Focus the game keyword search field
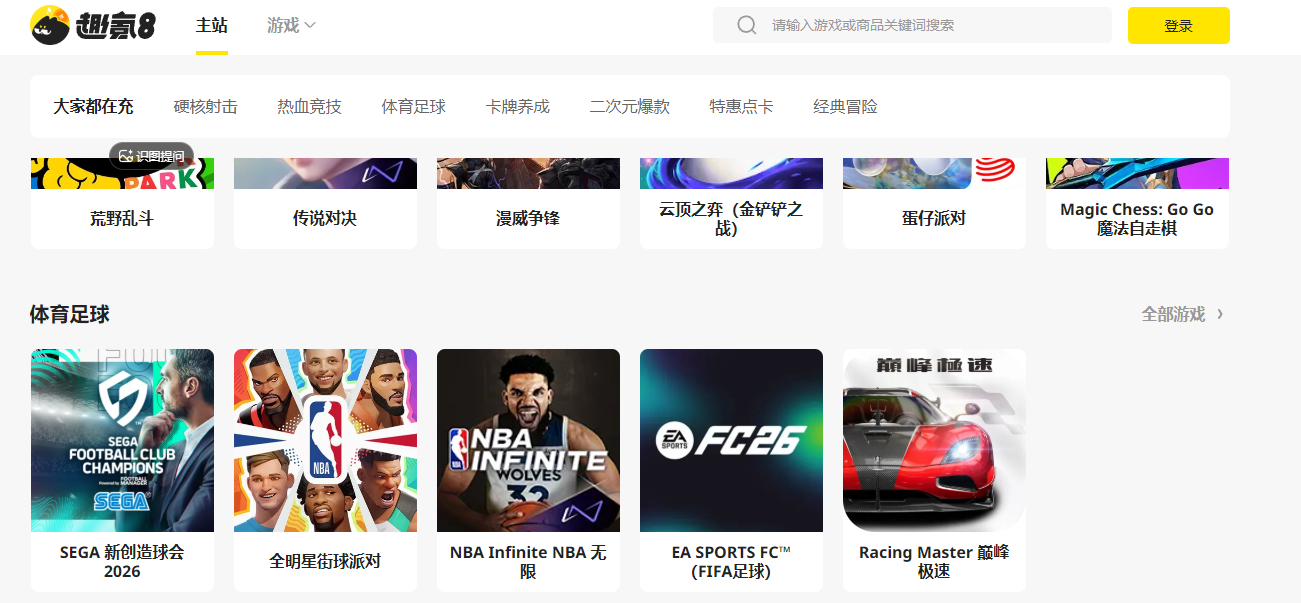This screenshot has width=1301, height=603. click(x=912, y=25)
